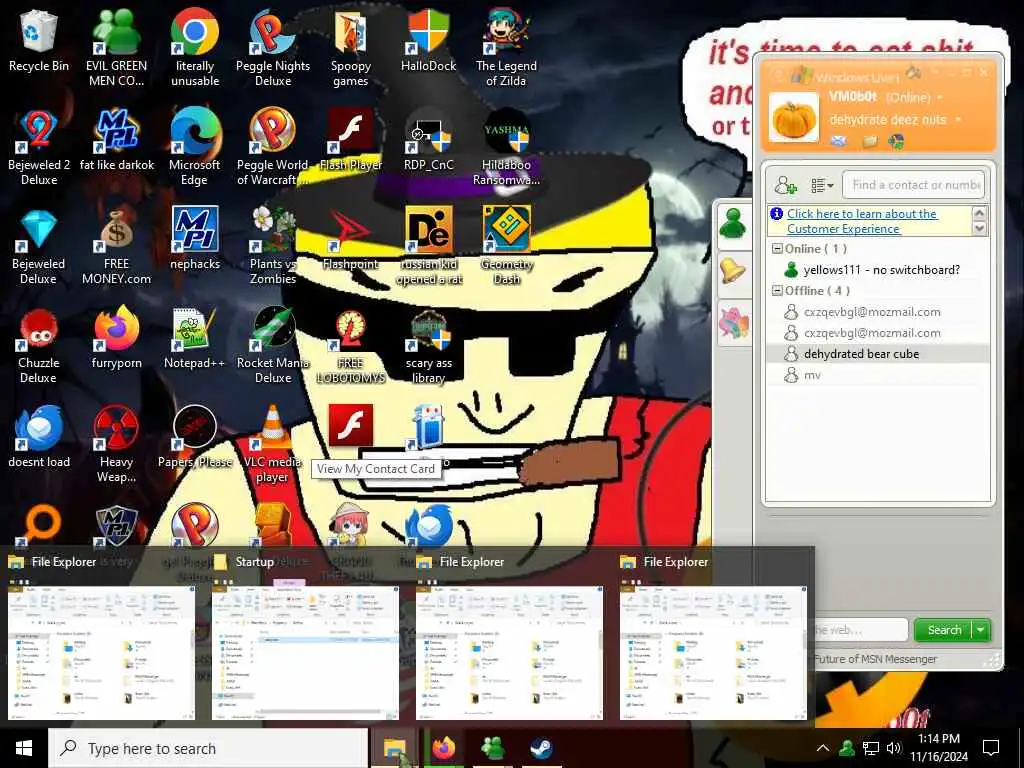Click the colorful globe icon in Messenger header
Screen dimensions: 1024x768
(897, 140)
